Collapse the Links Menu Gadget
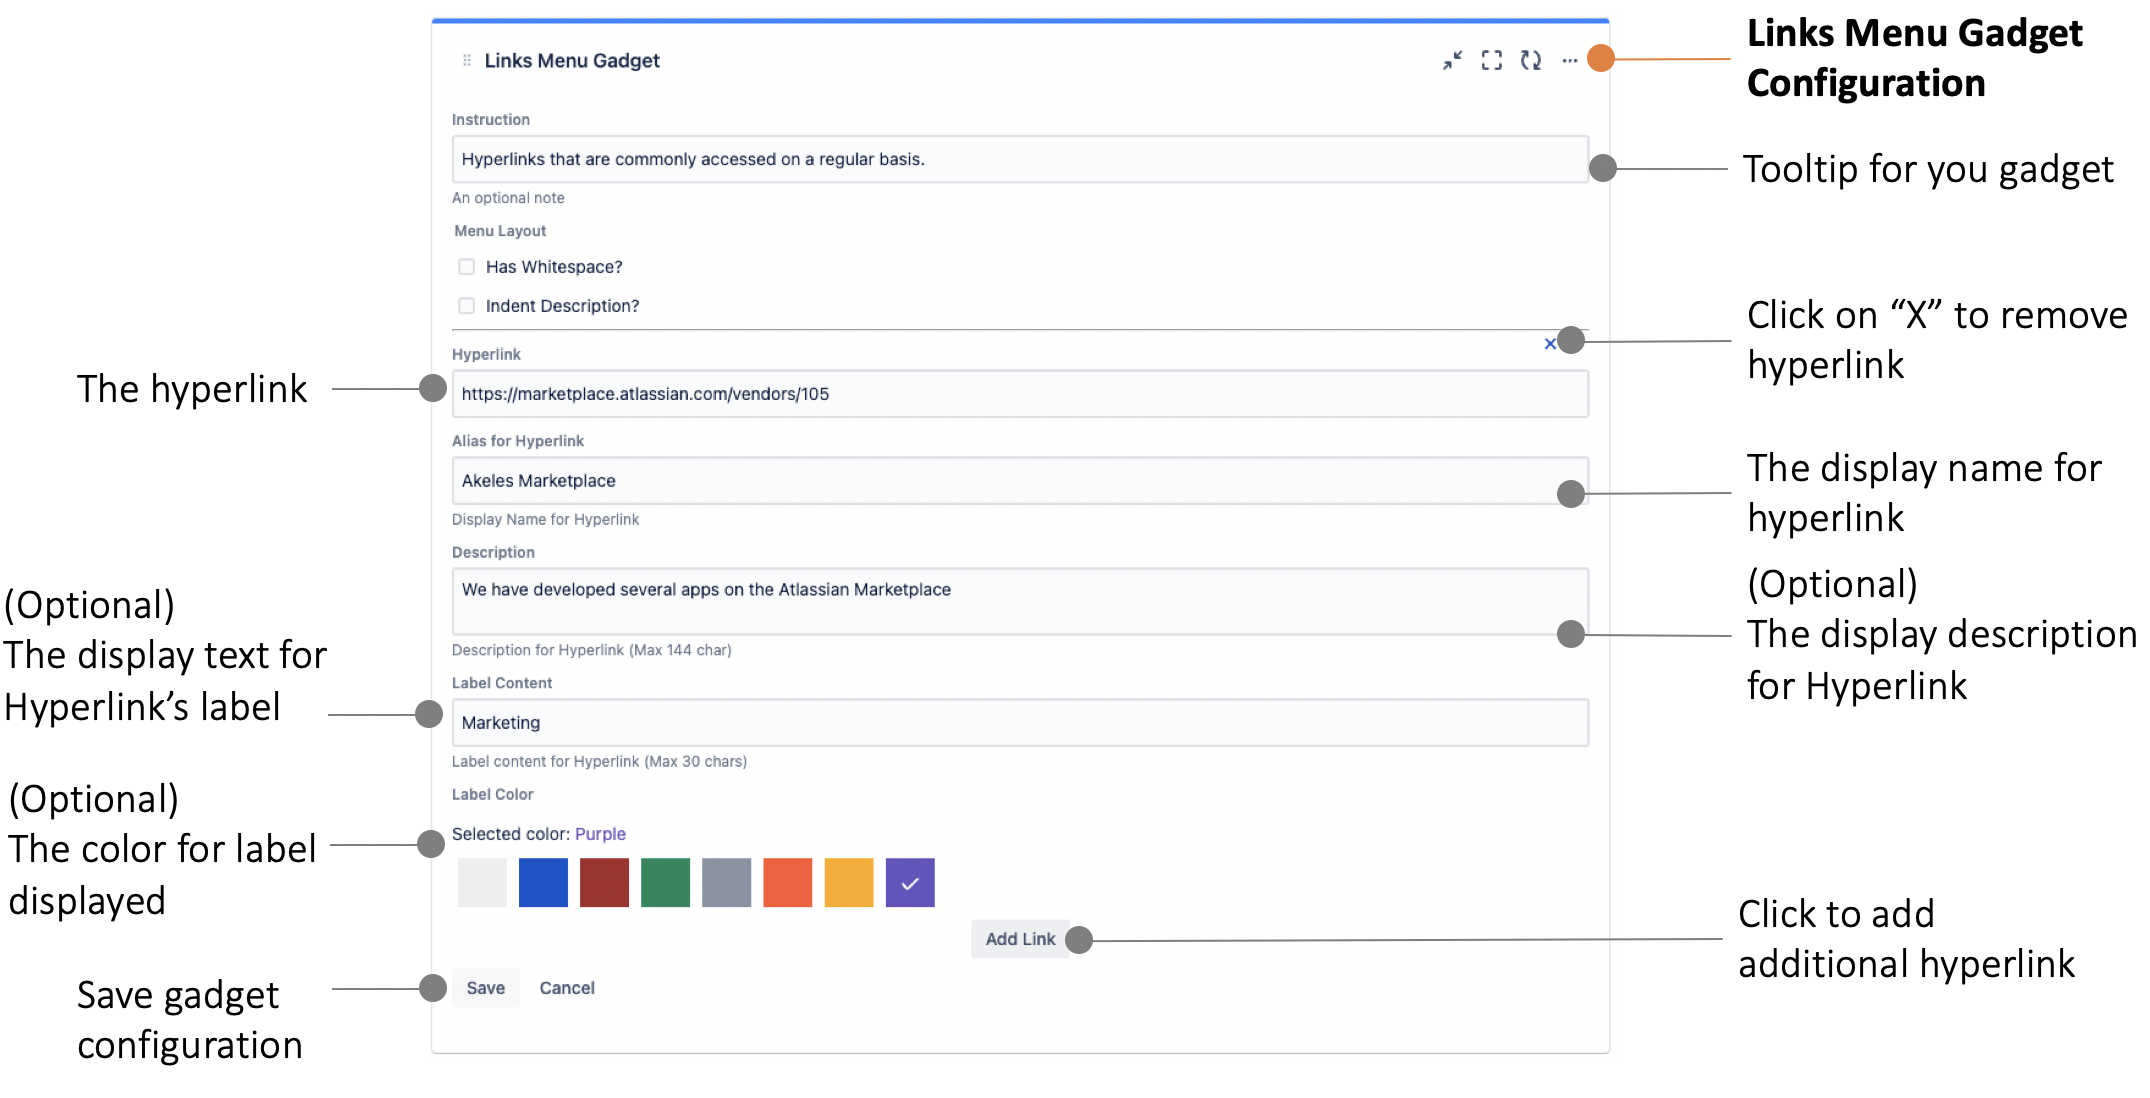The height and width of the screenshot is (1098, 2150). click(1452, 60)
